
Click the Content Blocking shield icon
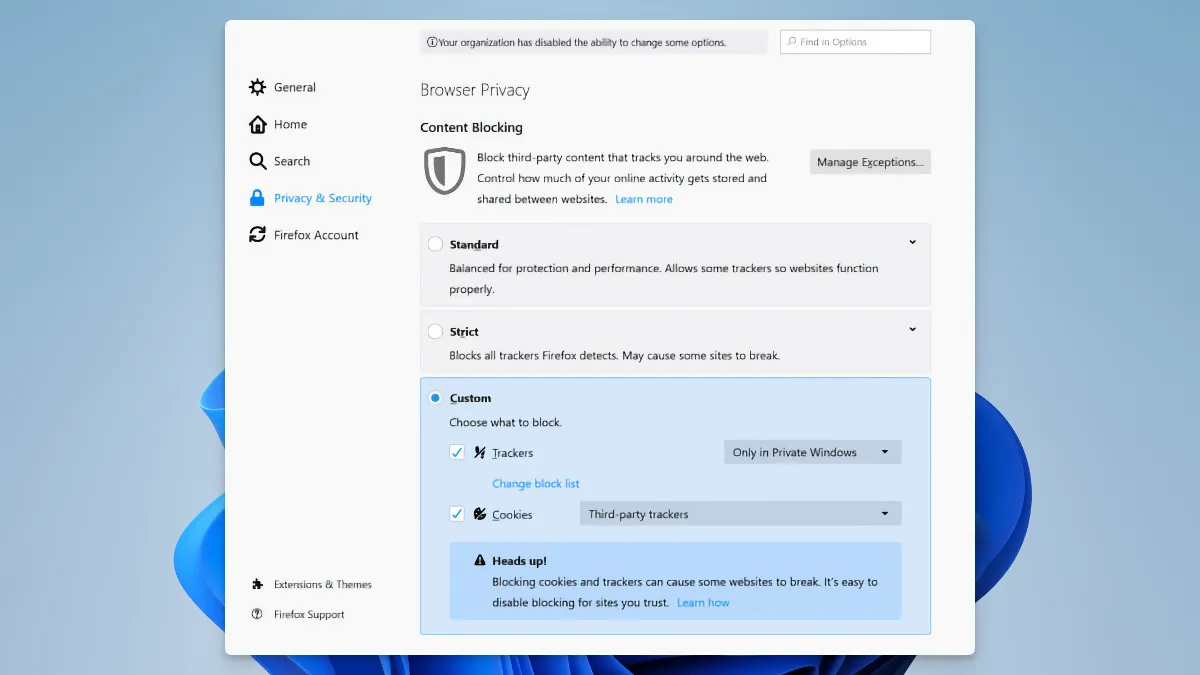445,171
